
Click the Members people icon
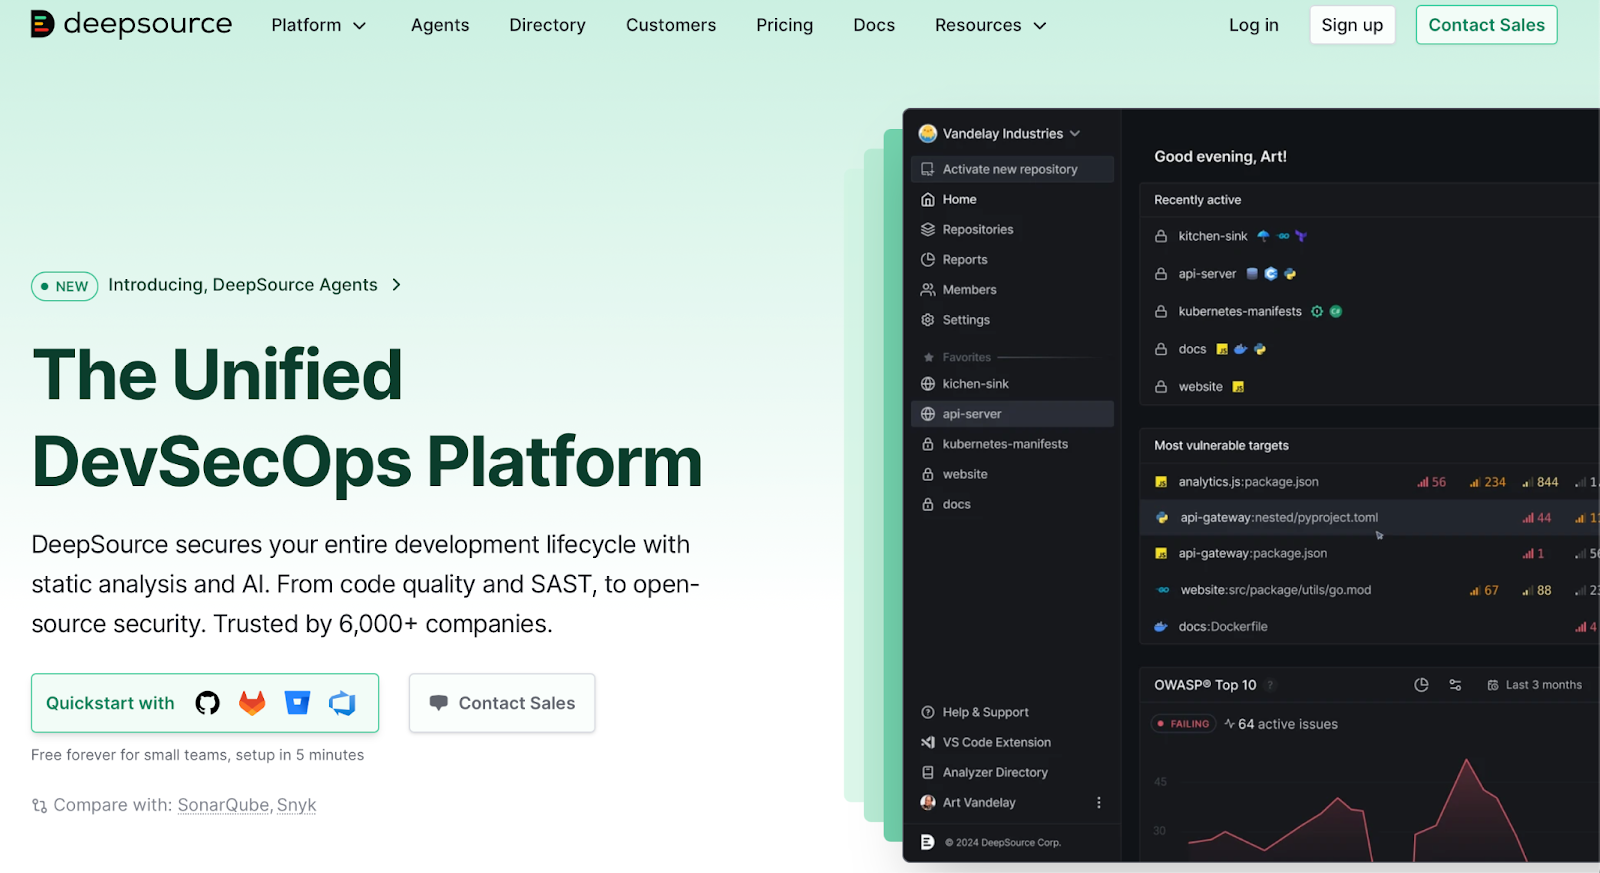click(928, 289)
